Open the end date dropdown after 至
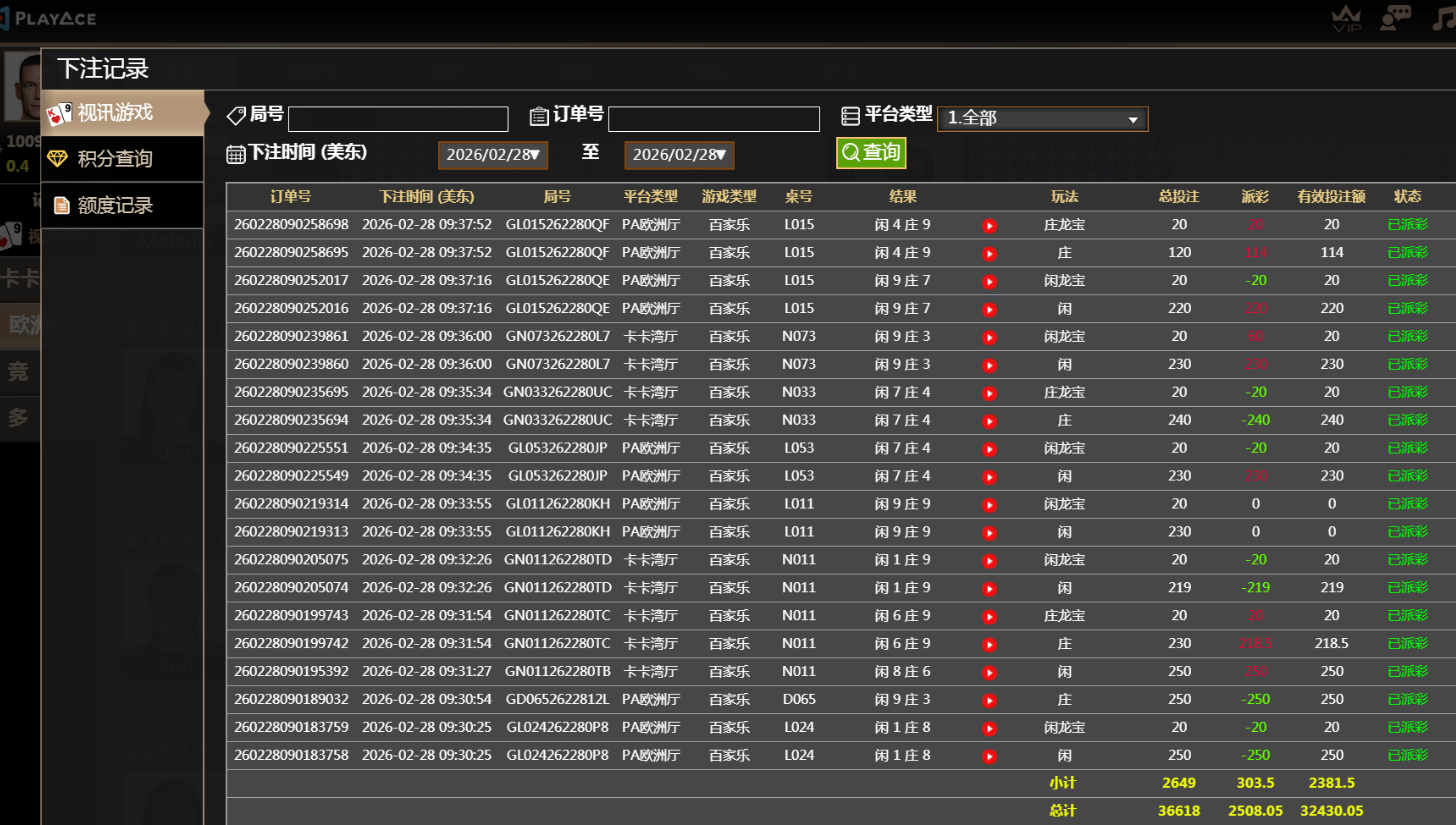This screenshot has width=1456, height=825. coord(677,154)
